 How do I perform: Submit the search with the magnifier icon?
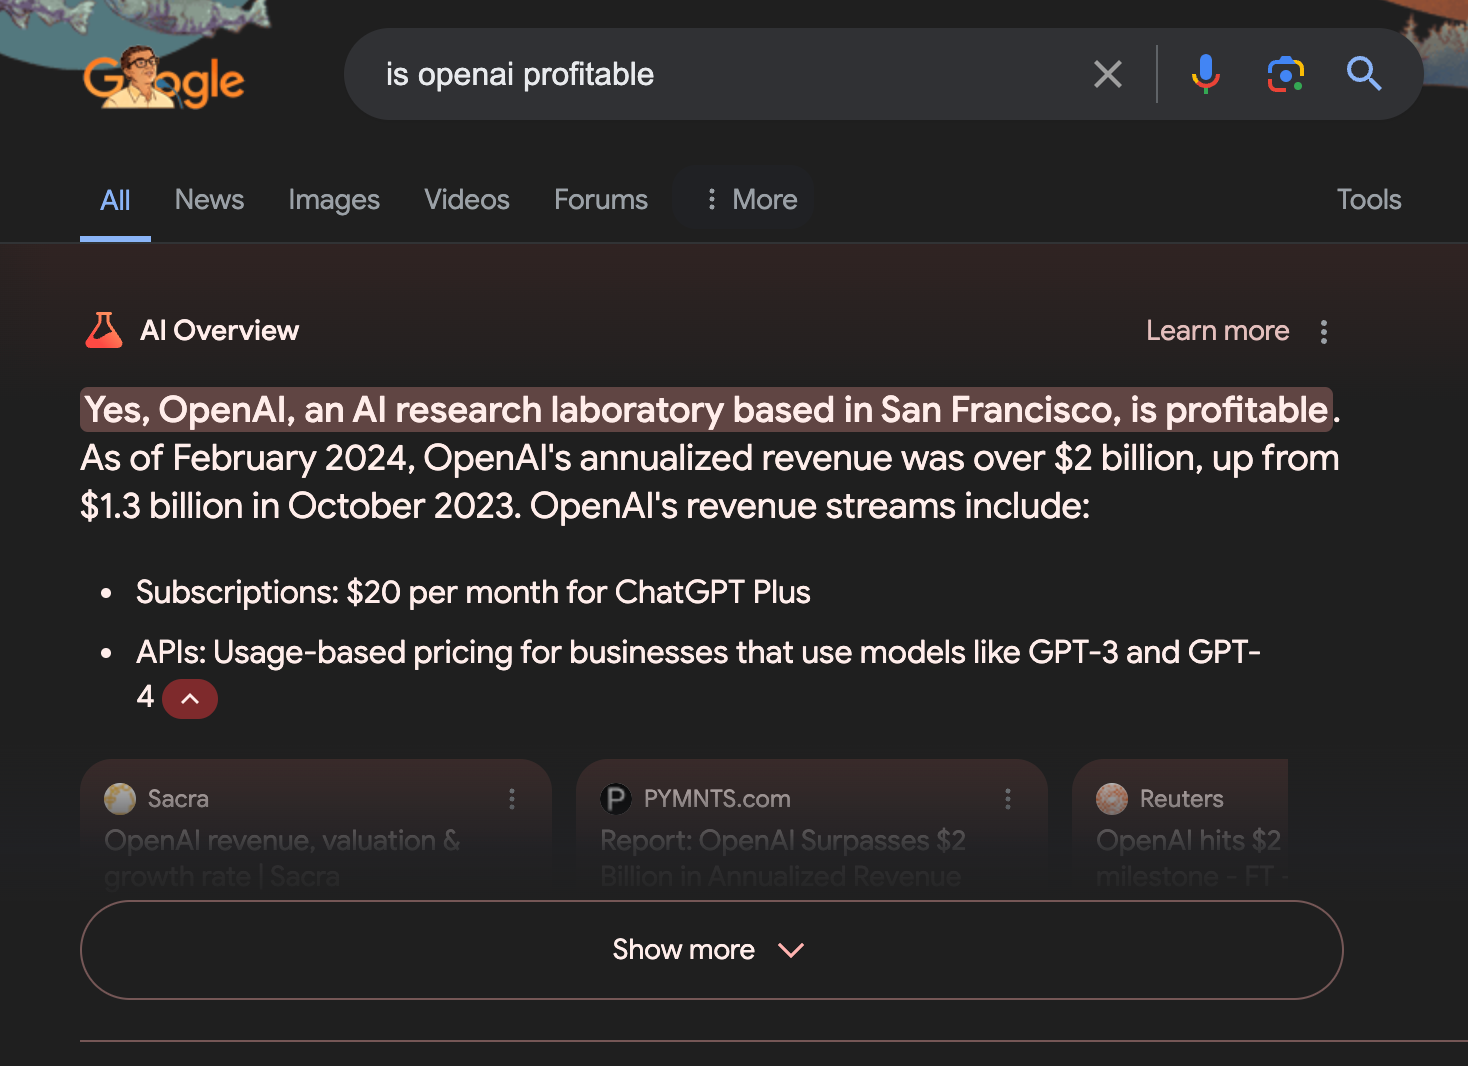[1364, 74]
